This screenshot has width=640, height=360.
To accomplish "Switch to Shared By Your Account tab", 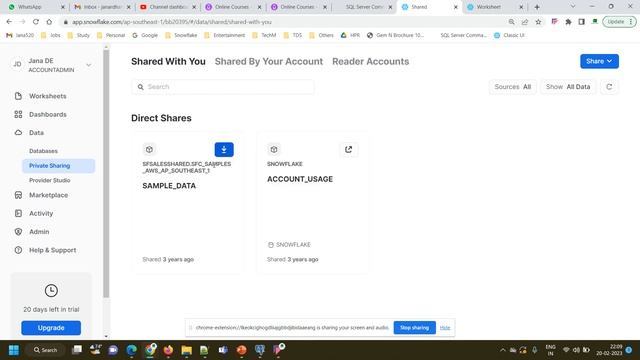I will (x=269, y=61).
